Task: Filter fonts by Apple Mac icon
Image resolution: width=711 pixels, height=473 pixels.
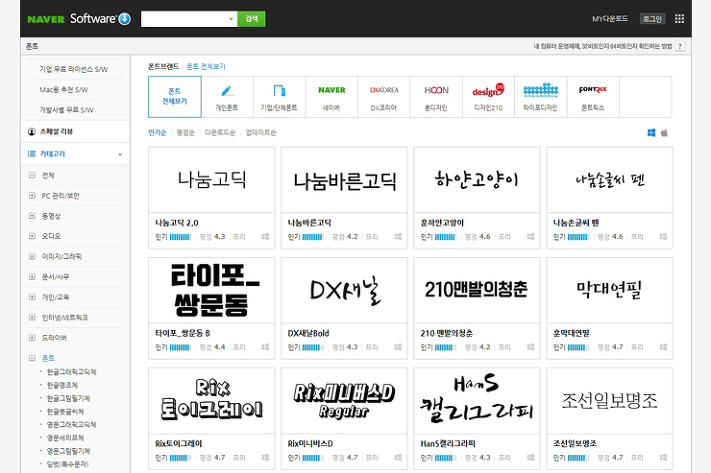Action: pyautogui.click(x=664, y=132)
